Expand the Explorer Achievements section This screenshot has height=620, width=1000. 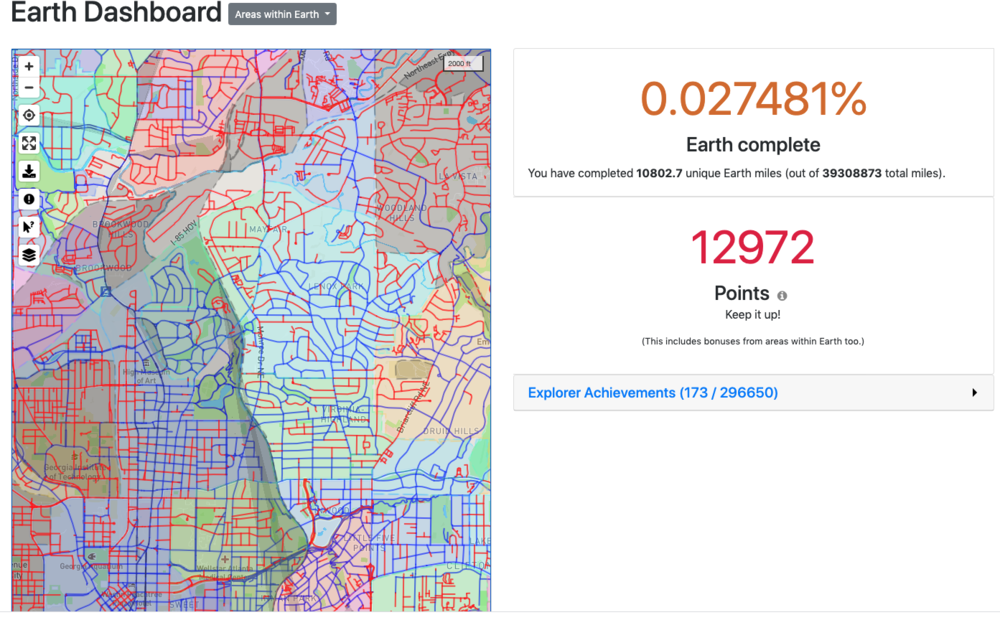753,392
